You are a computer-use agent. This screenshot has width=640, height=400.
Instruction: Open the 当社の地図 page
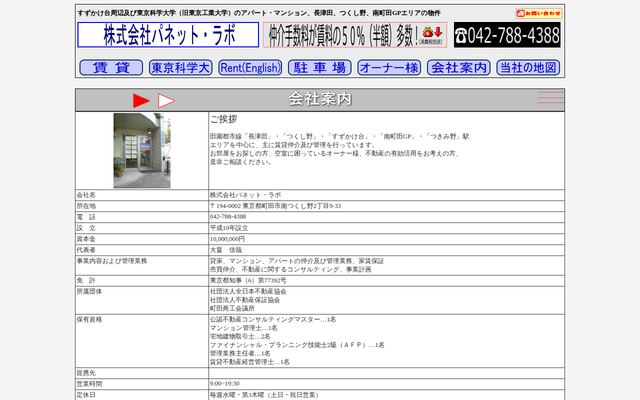[528, 67]
